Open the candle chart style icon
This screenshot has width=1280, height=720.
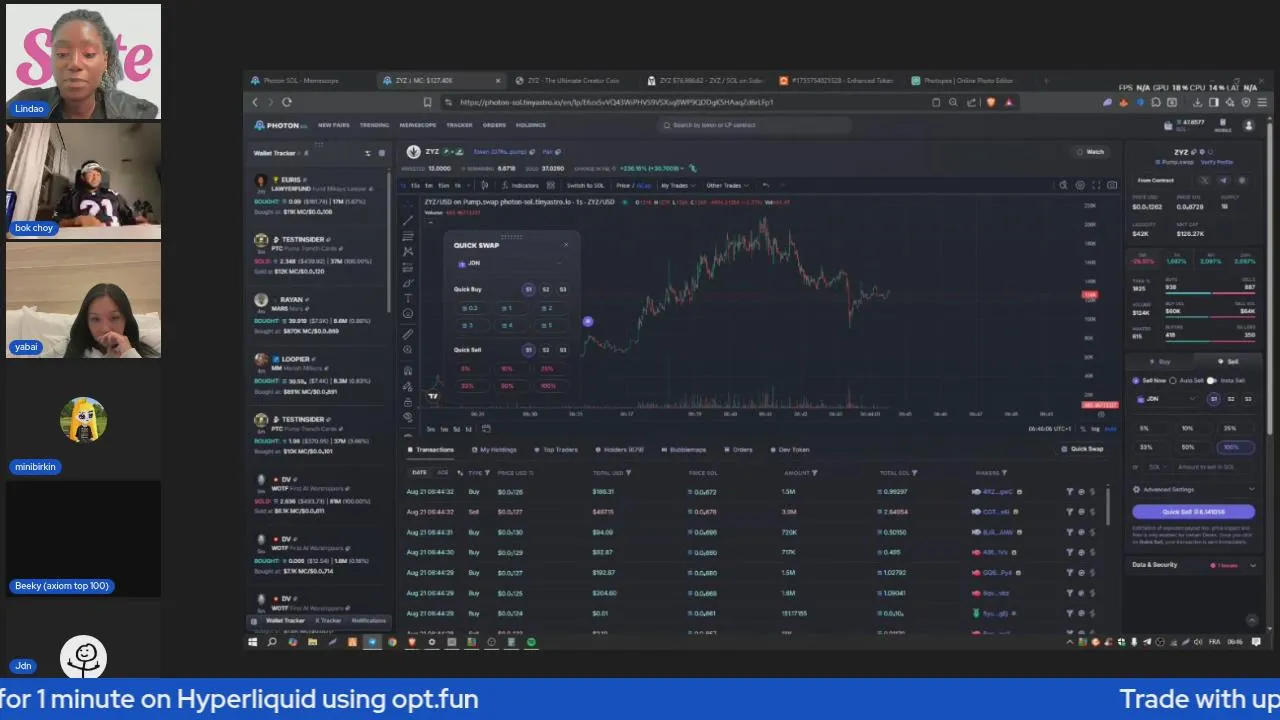coord(485,185)
